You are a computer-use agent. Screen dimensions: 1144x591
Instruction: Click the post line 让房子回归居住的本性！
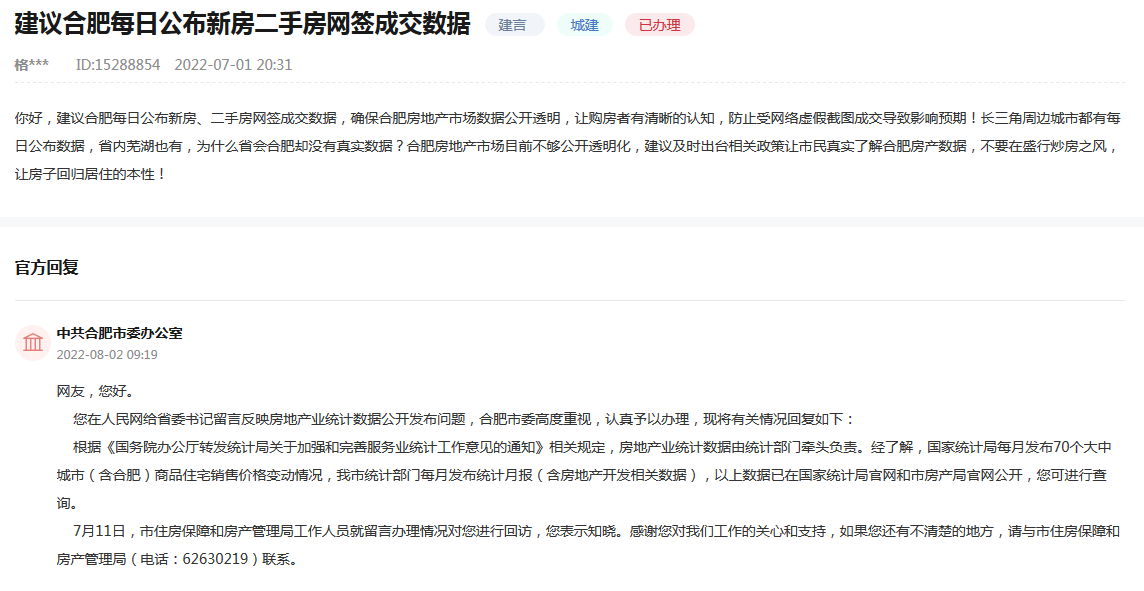tap(90, 174)
